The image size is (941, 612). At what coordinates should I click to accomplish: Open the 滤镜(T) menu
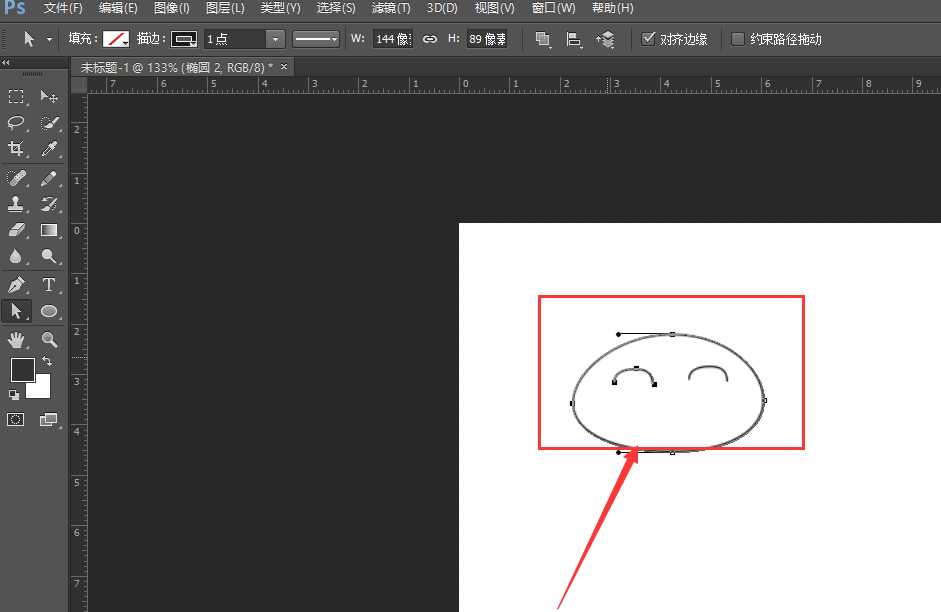click(391, 8)
